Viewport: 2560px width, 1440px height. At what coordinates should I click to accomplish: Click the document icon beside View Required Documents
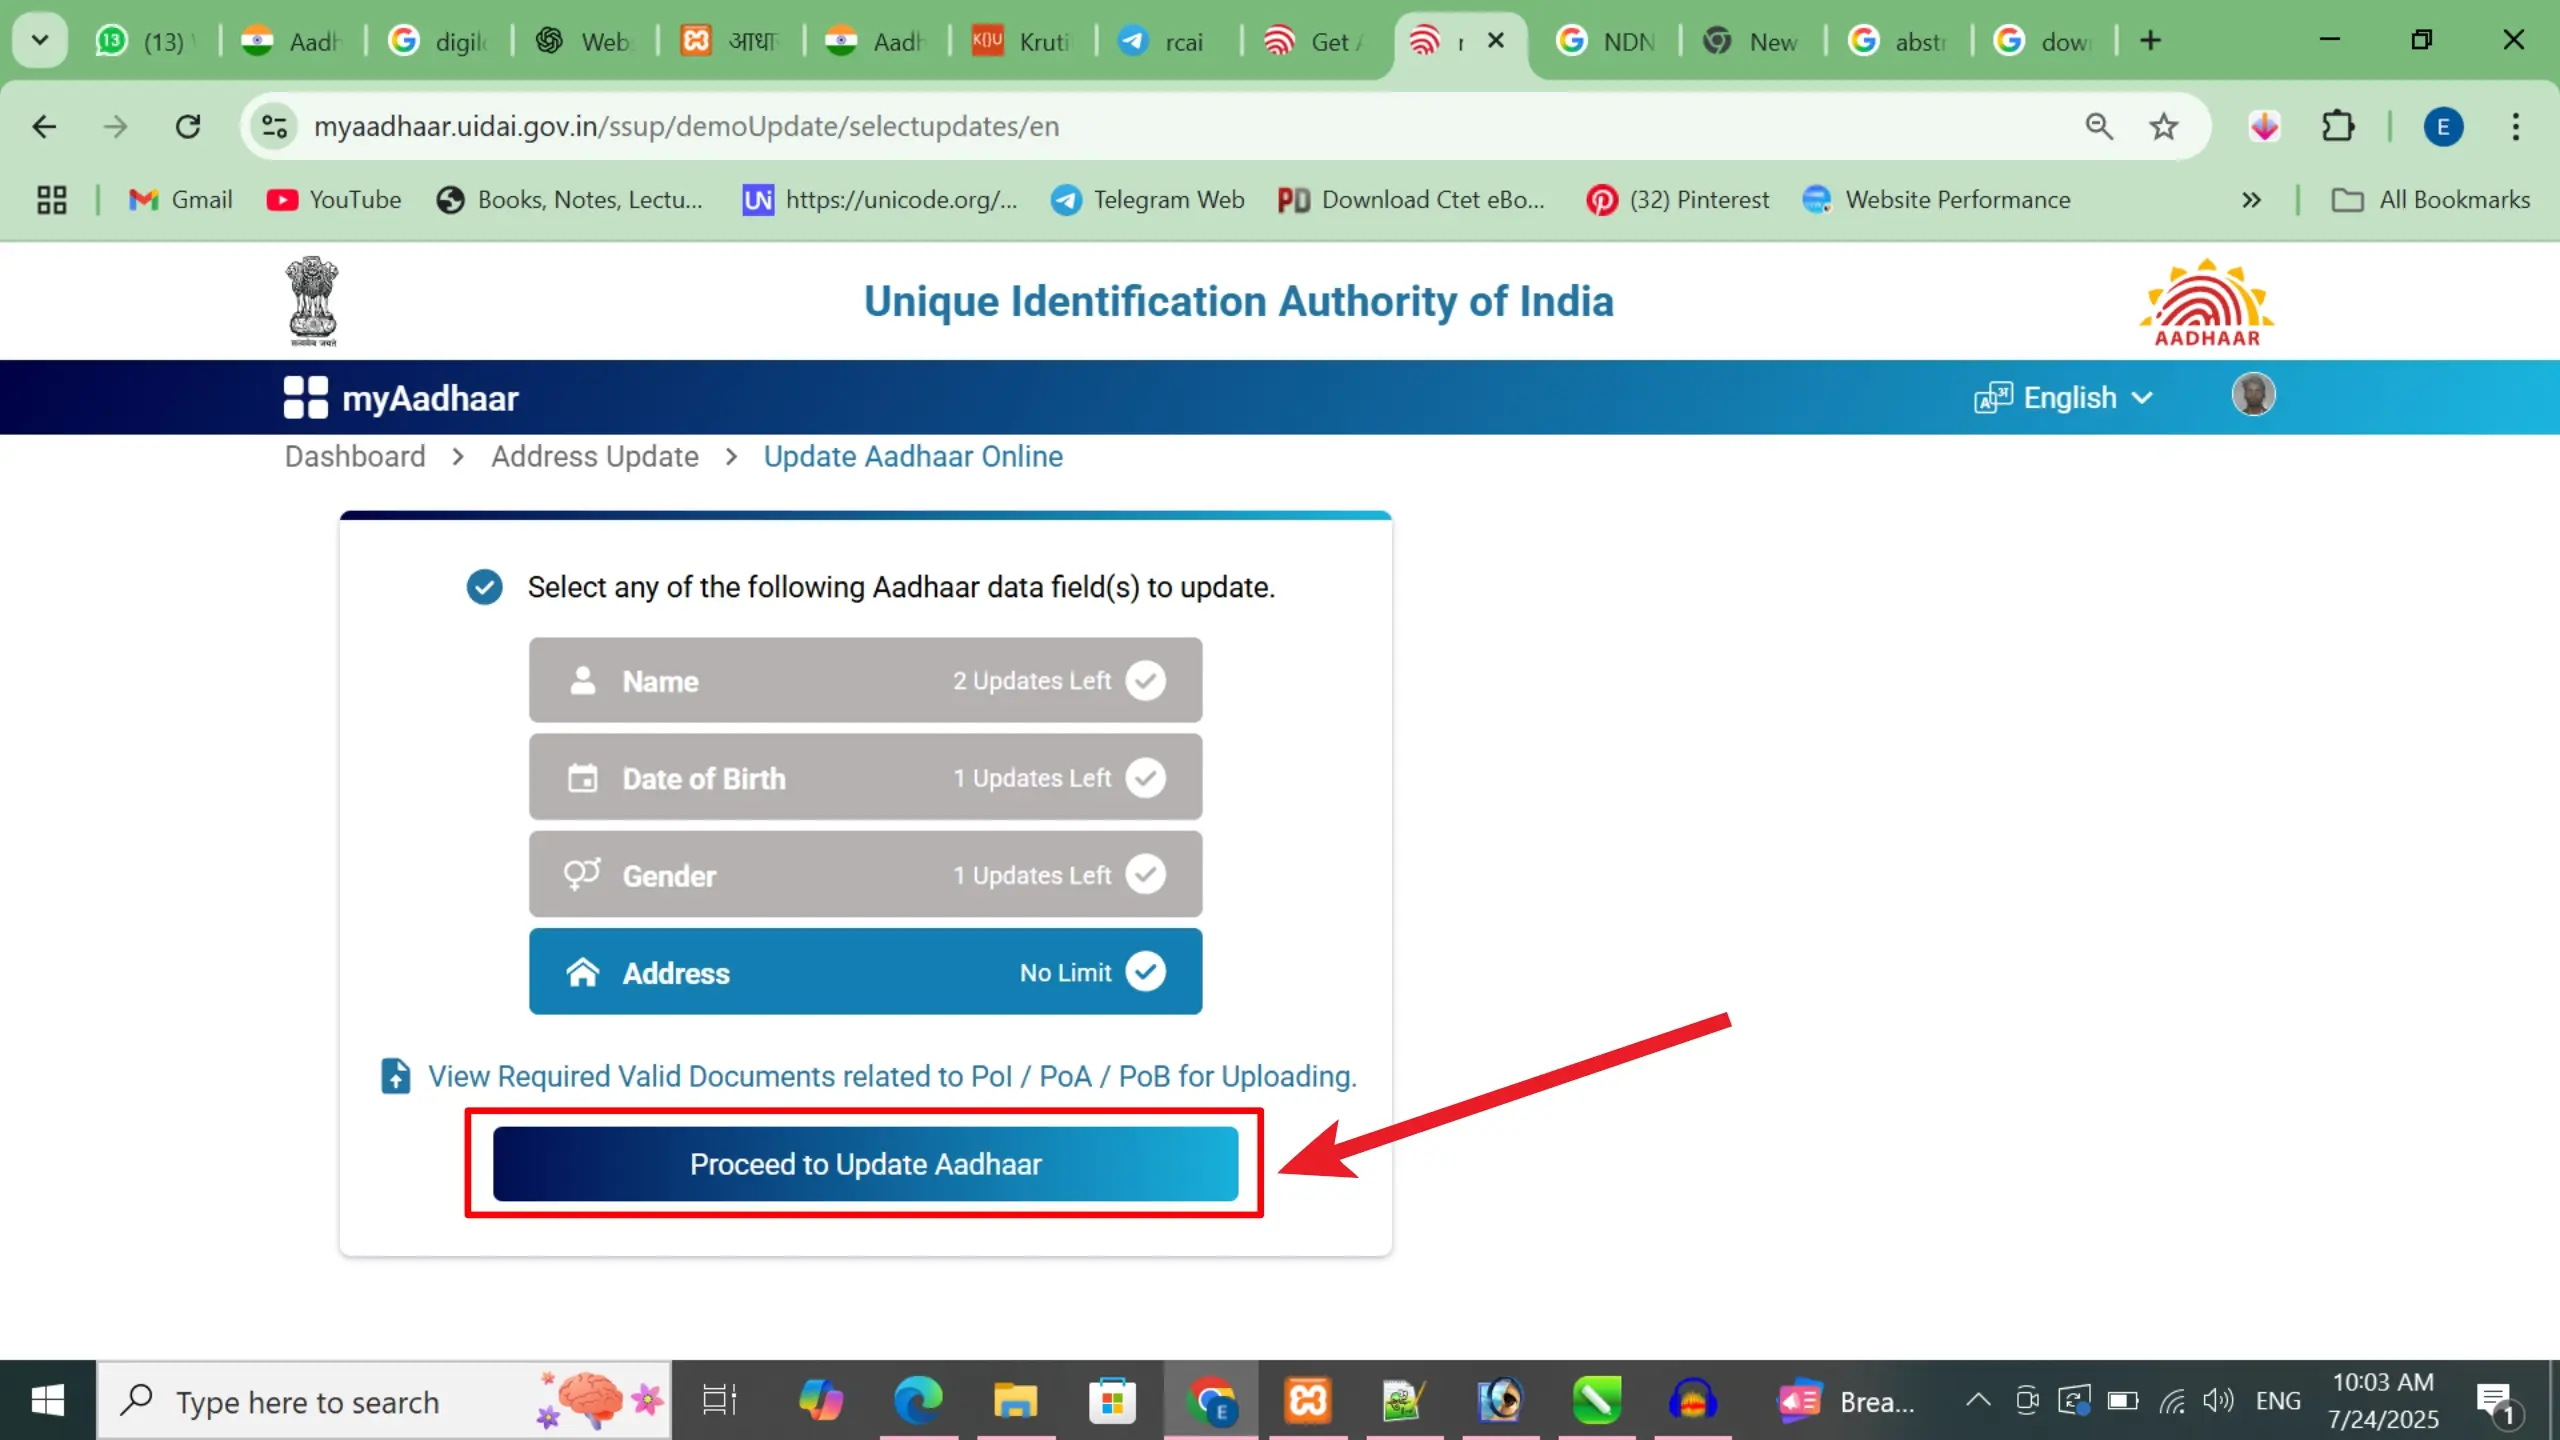(396, 1076)
